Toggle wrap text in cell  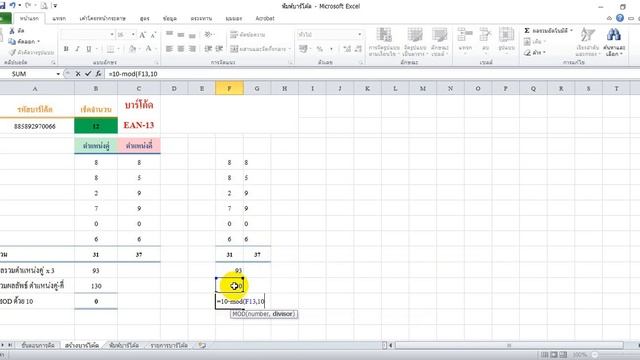pyautogui.click(x=248, y=35)
